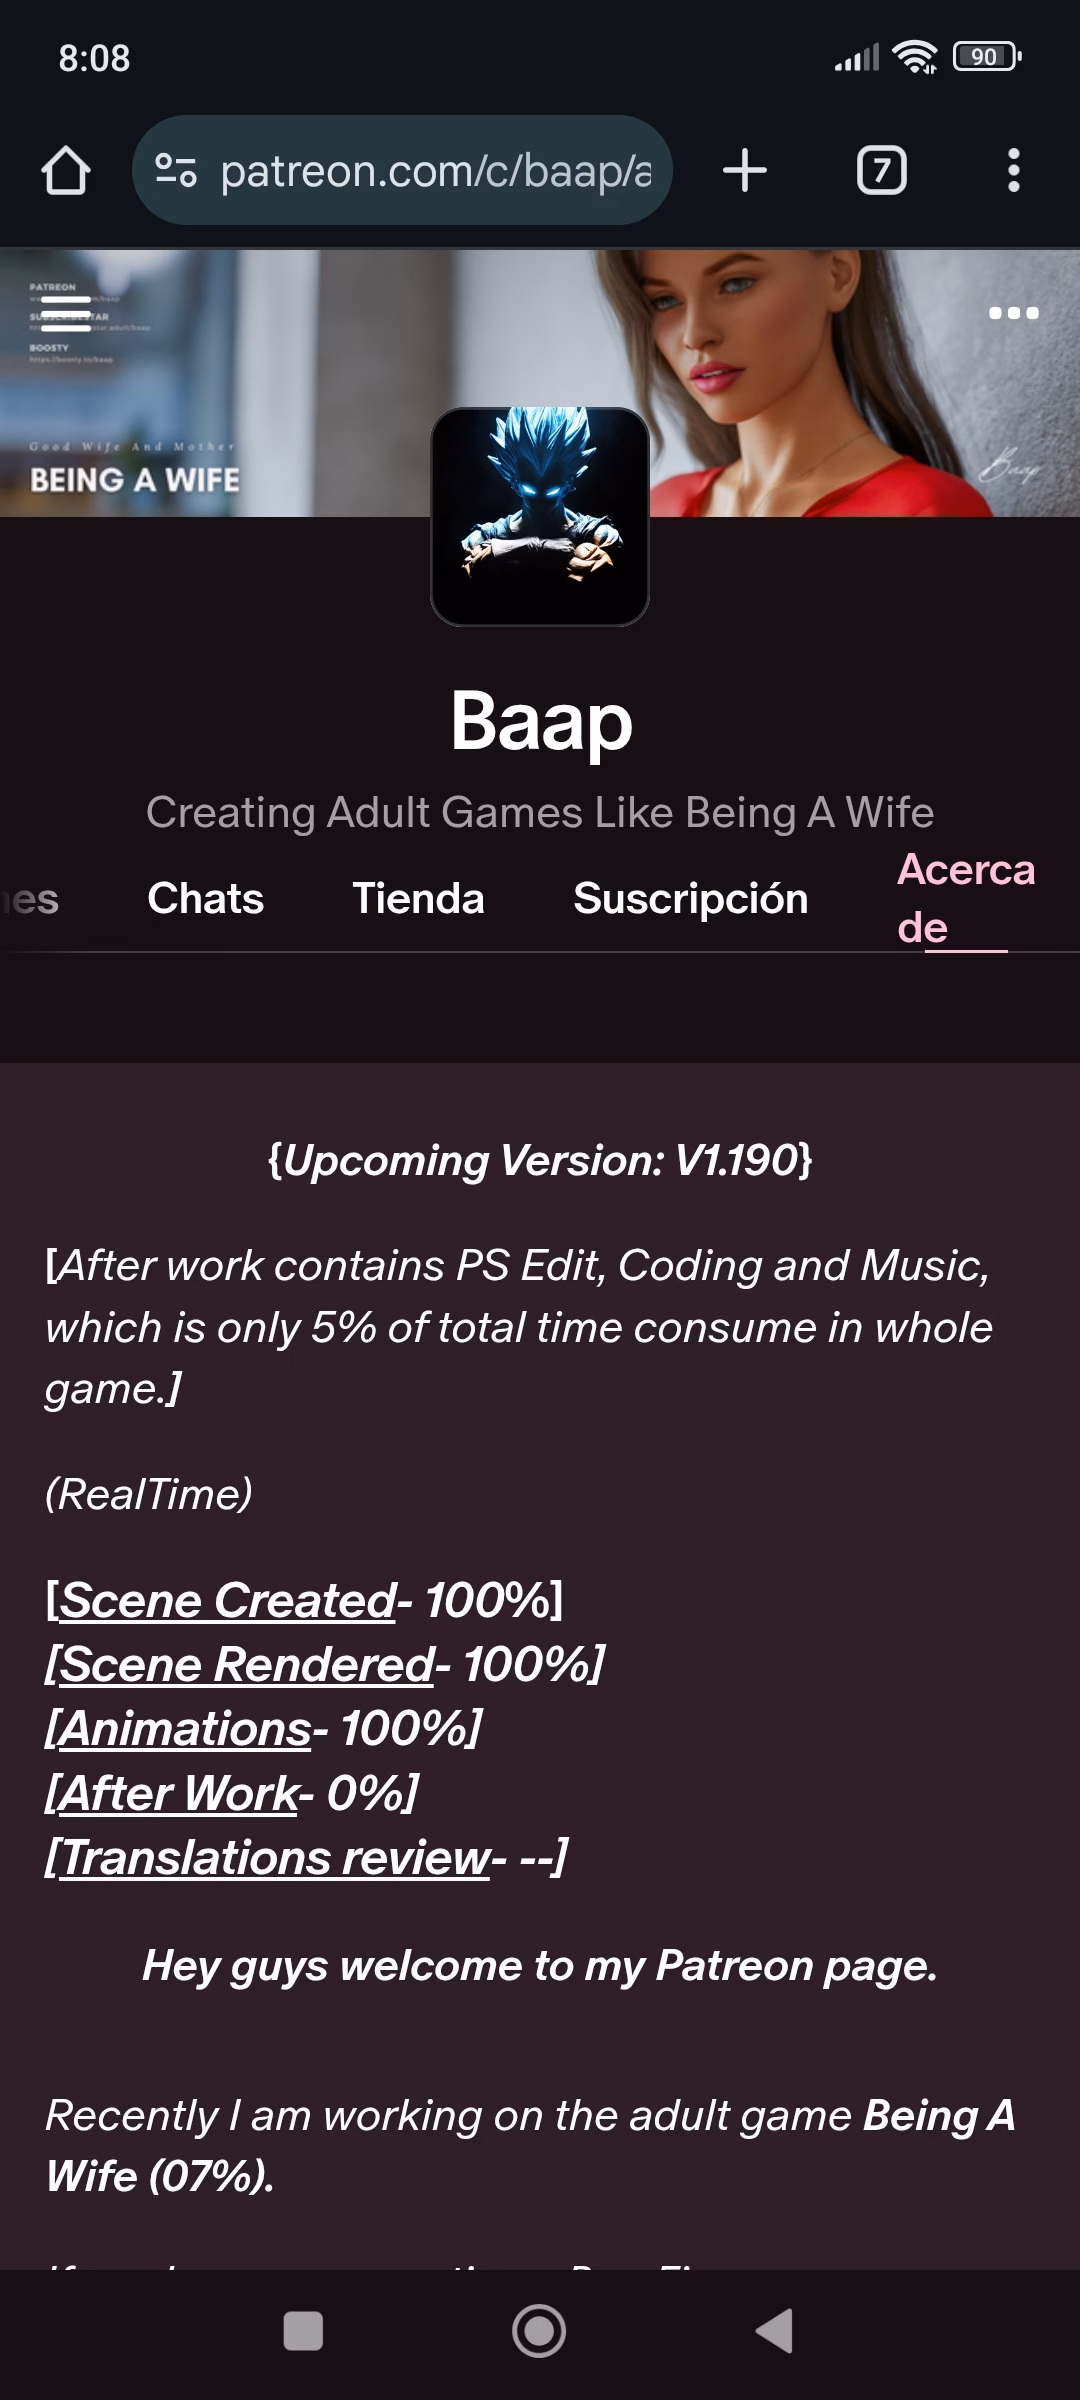Open creator page more options ellipsis
The width and height of the screenshot is (1080, 2400).
(x=1013, y=313)
